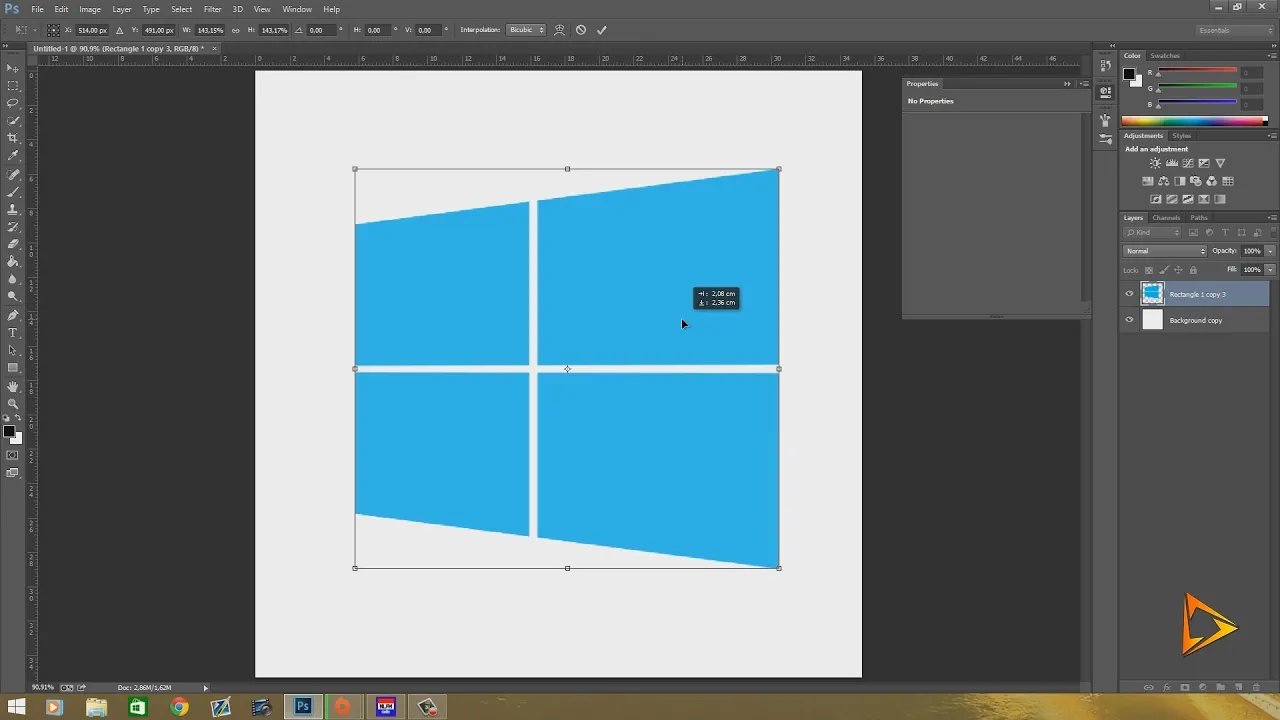Adjust the red R color slider
This screenshot has height=720, width=1280.
pos(1197,73)
